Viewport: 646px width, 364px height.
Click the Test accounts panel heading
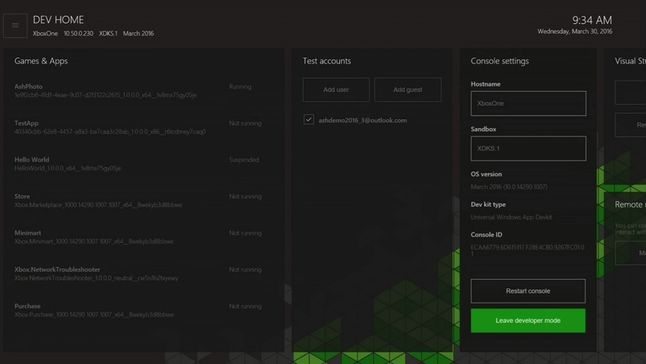pos(327,61)
